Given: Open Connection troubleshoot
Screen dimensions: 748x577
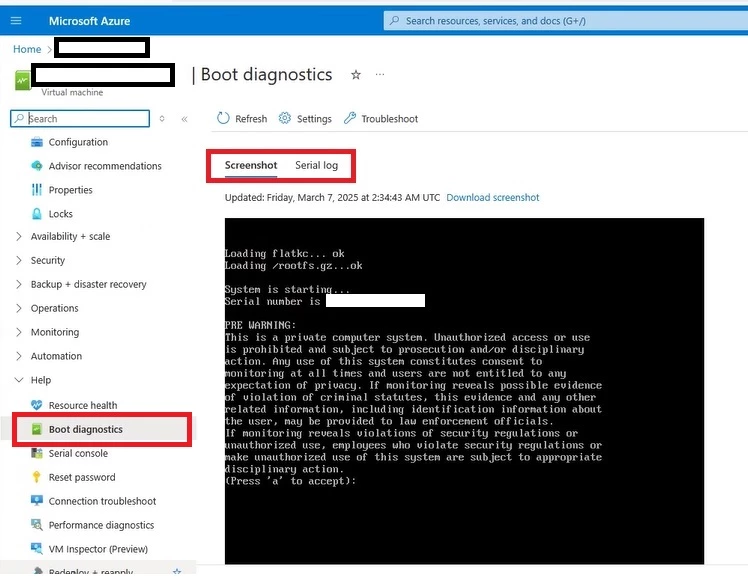Looking at the screenshot, I should (x=103, y=501).
